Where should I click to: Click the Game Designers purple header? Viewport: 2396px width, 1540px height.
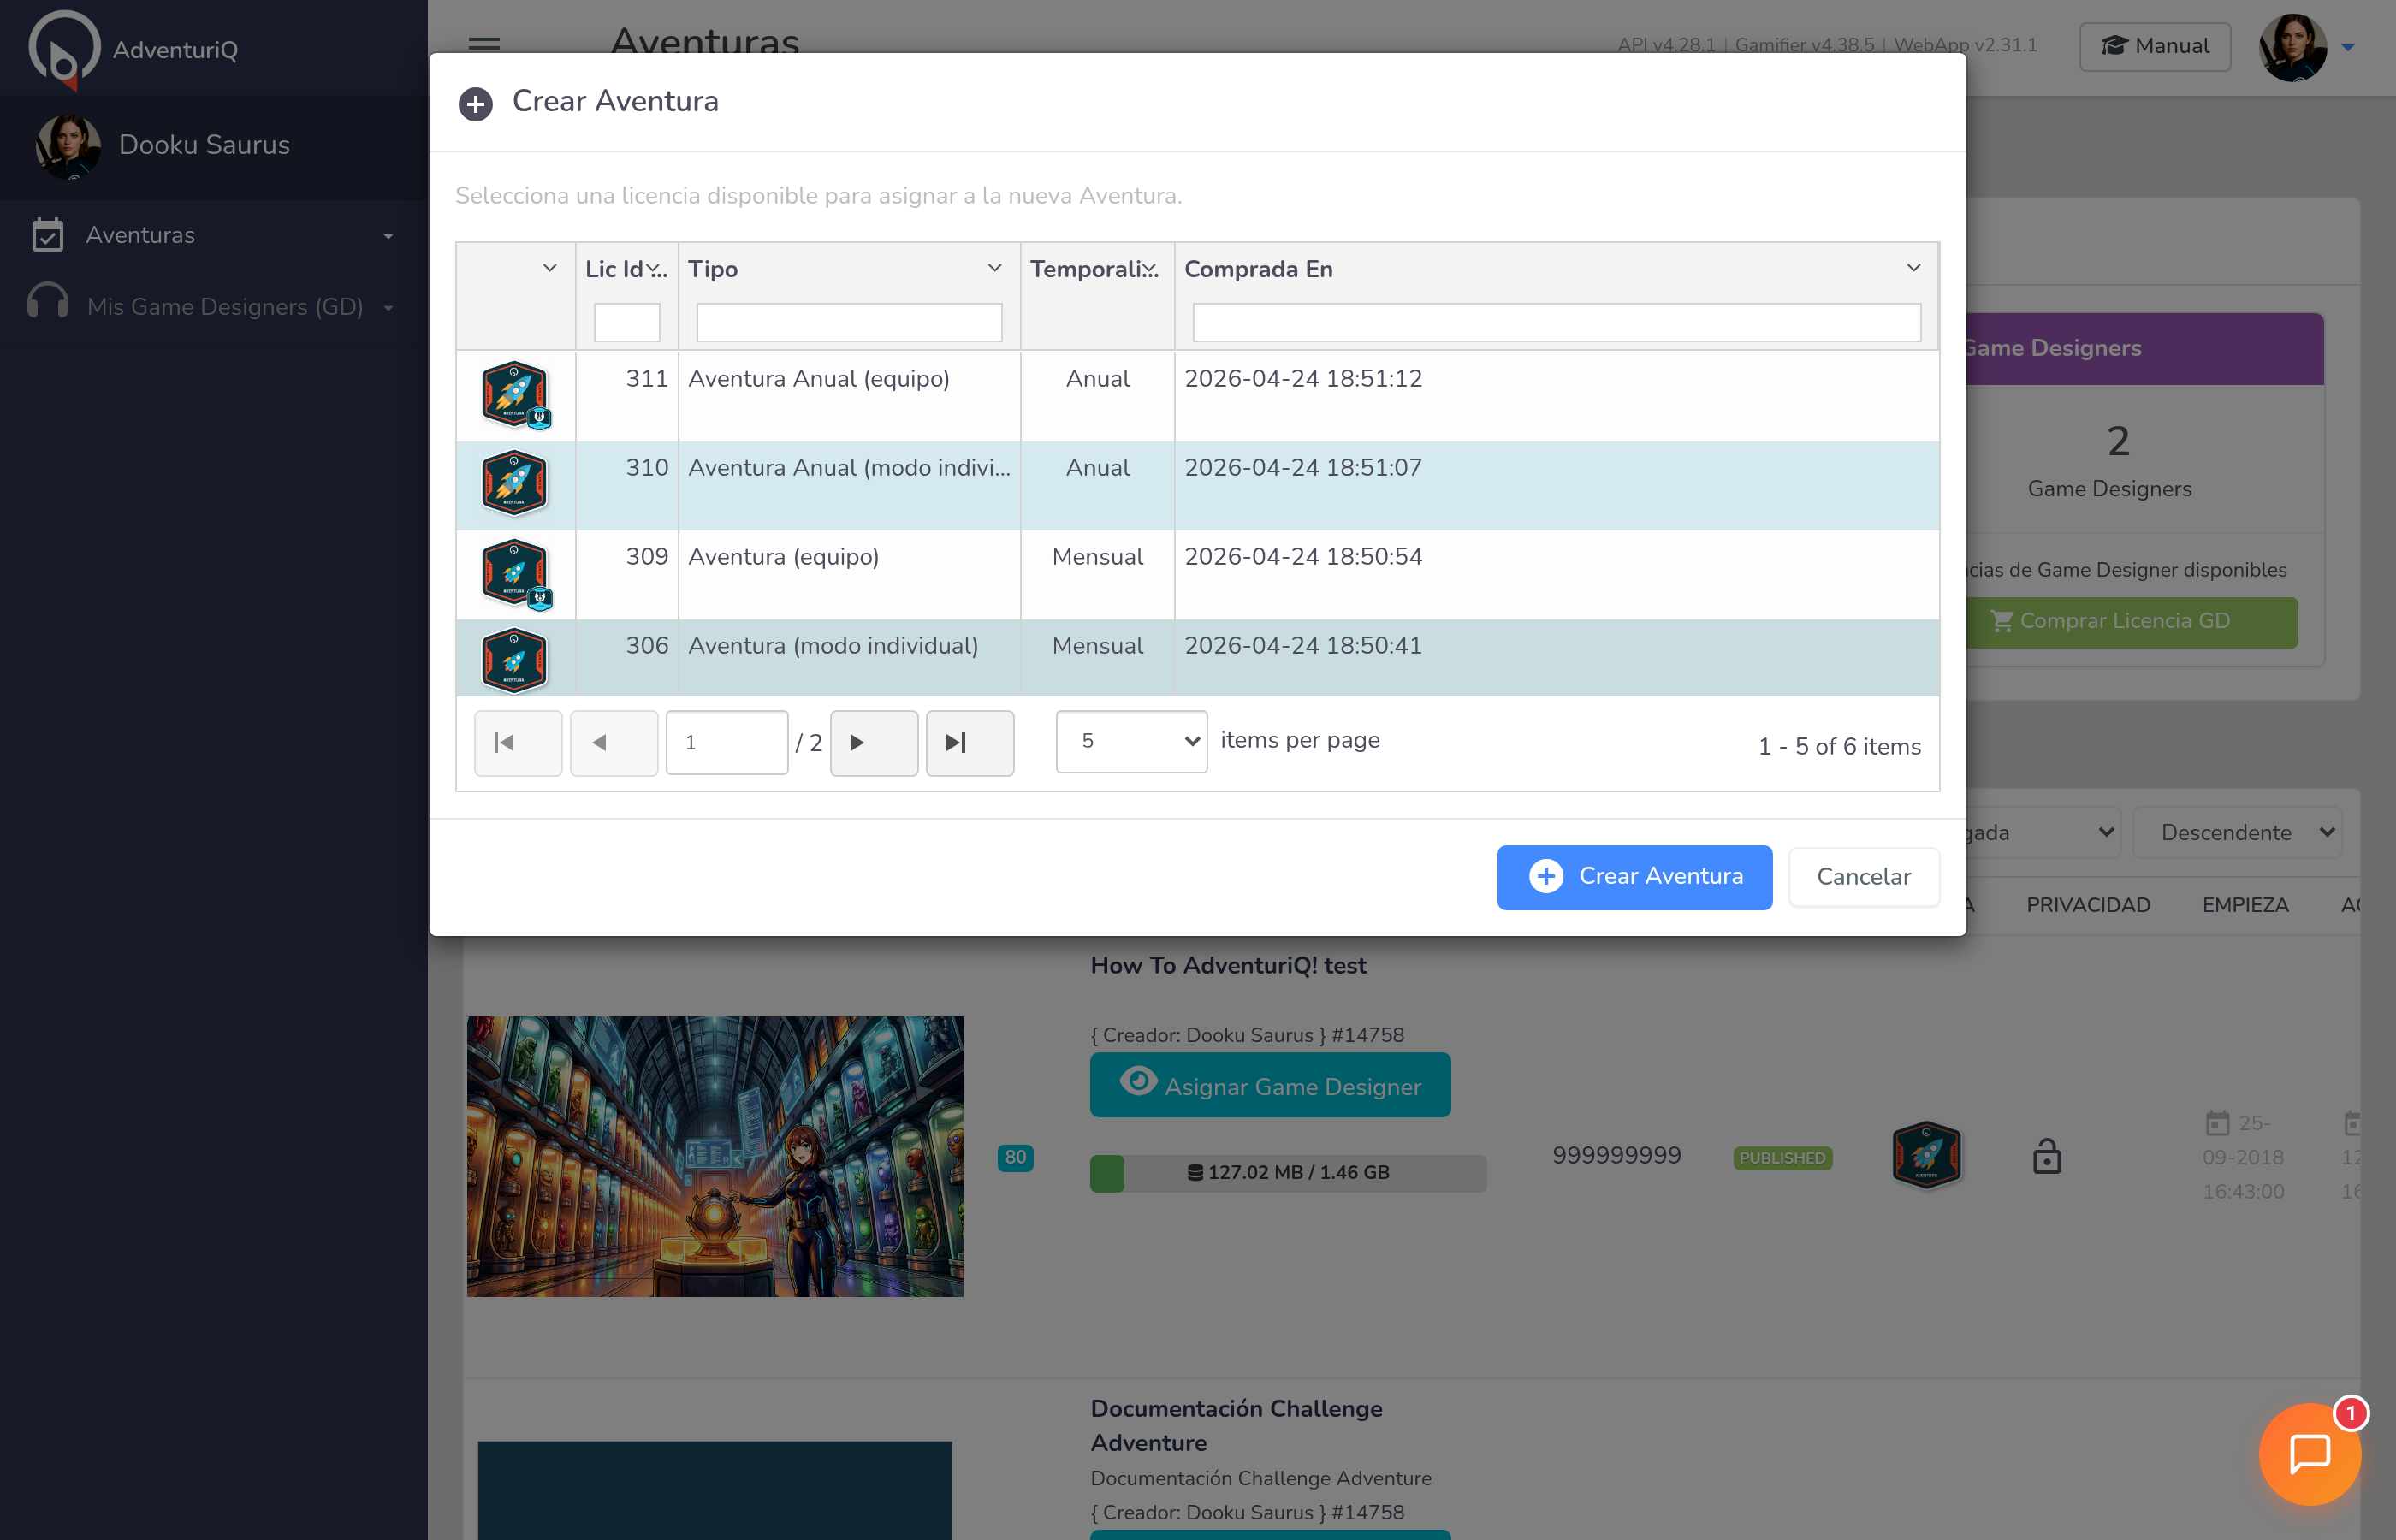coord(2145,349)
